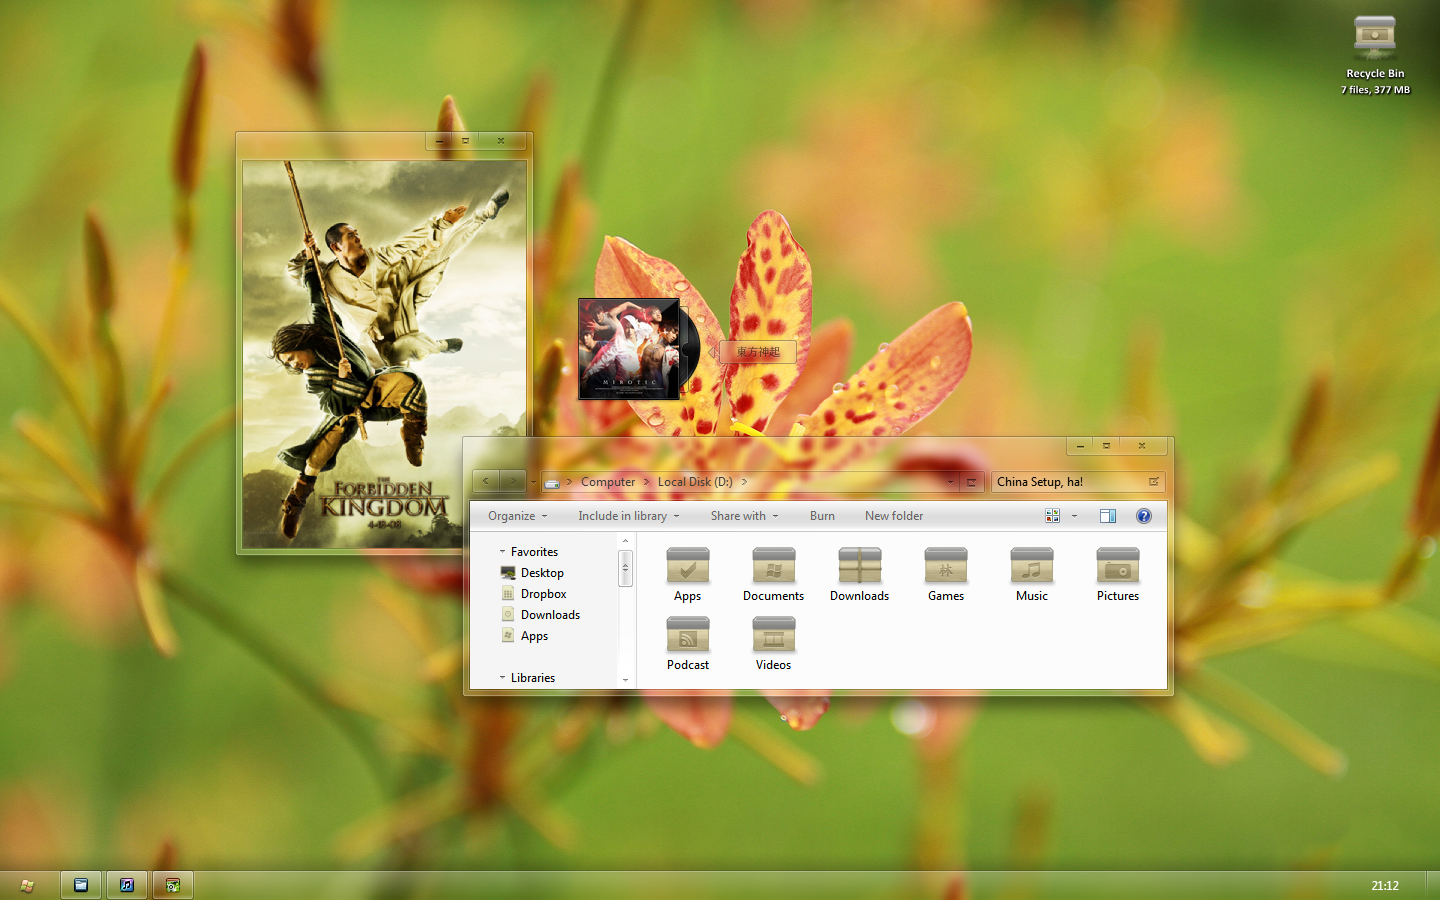
Task: Click the drive icon in address bar
Action: [x=552, y=482]
